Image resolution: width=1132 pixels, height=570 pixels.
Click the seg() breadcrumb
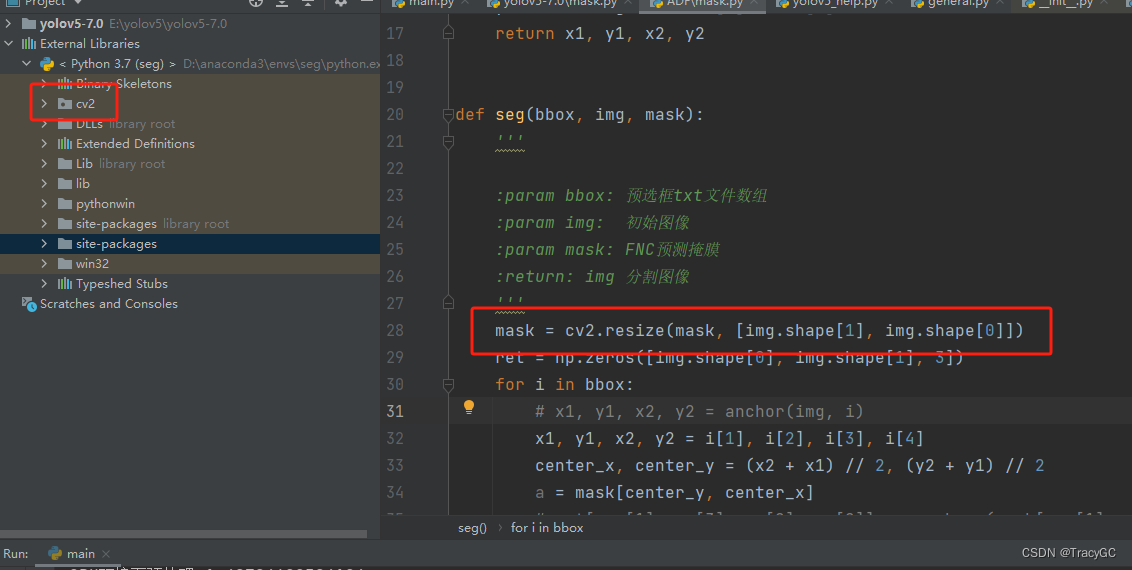tap(472, 528)
